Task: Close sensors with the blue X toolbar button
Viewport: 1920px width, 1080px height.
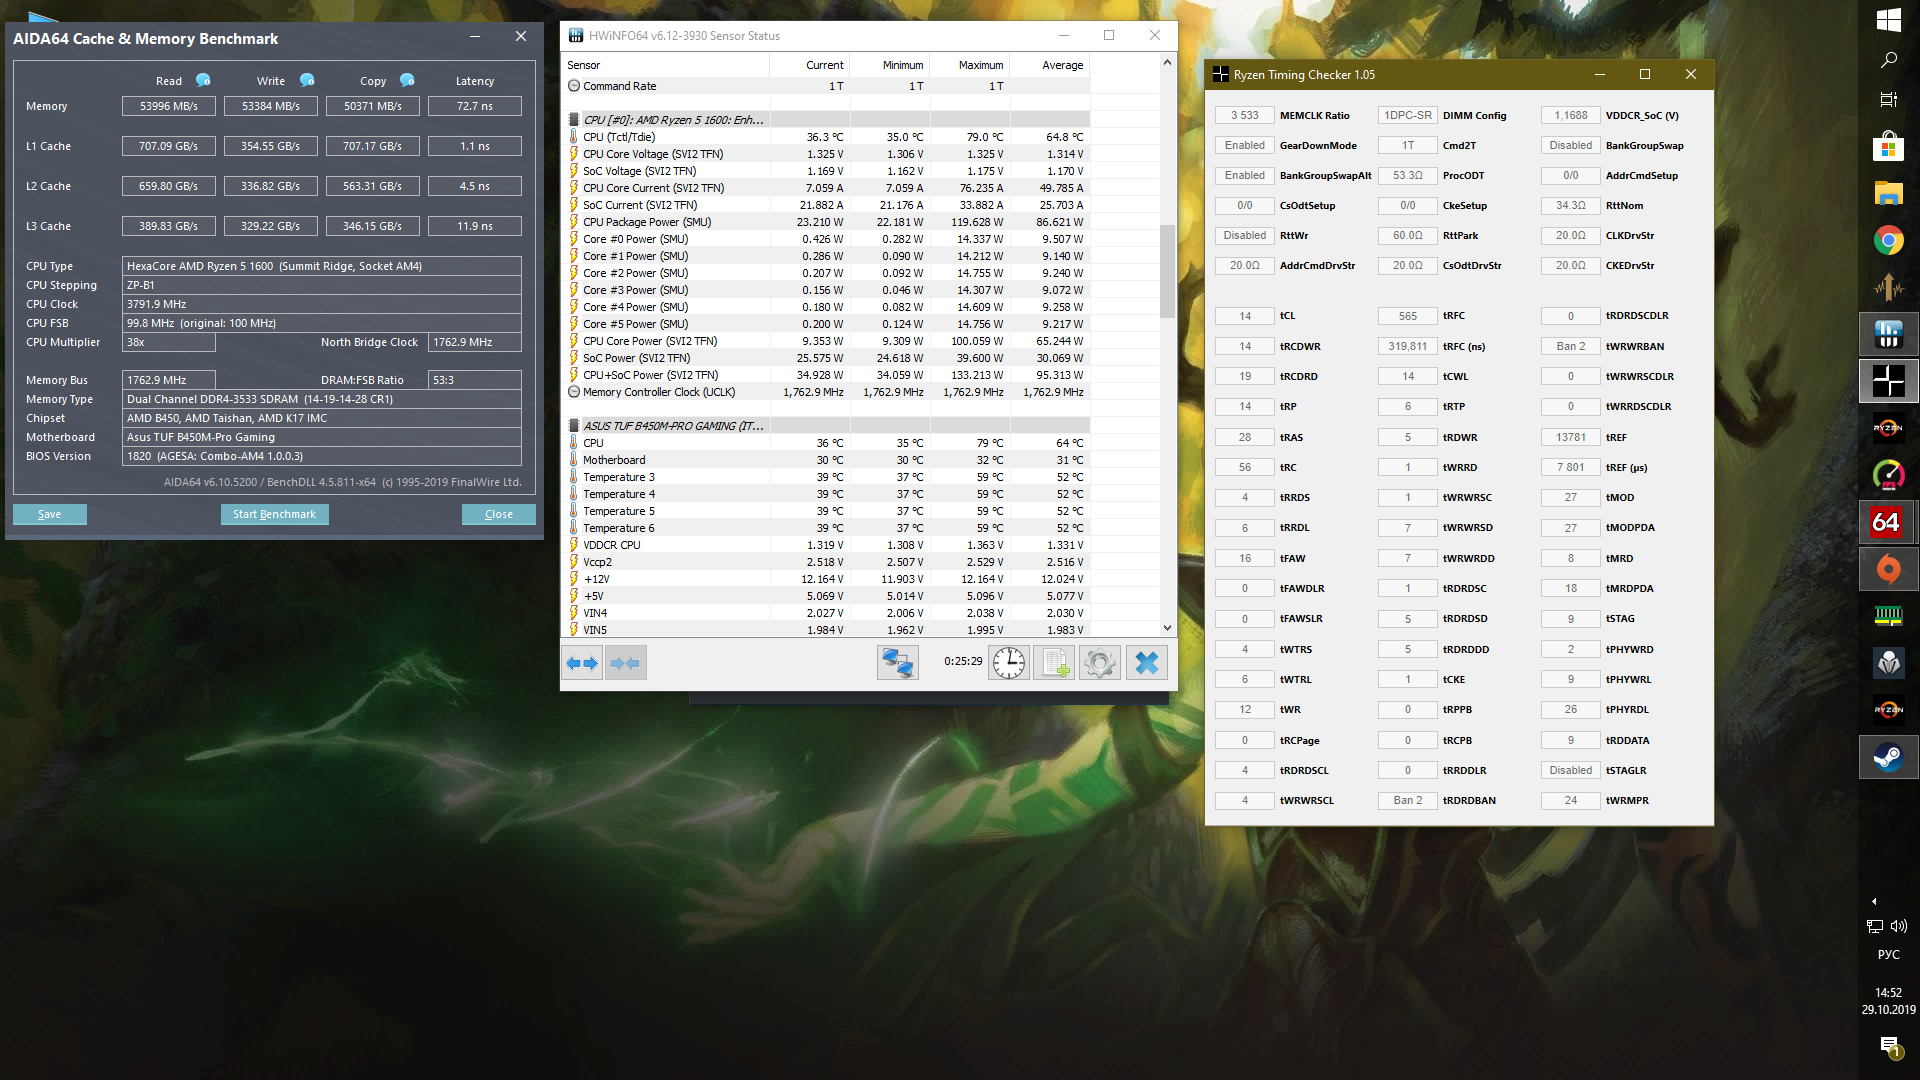Action: click(x=1147, y=663)
